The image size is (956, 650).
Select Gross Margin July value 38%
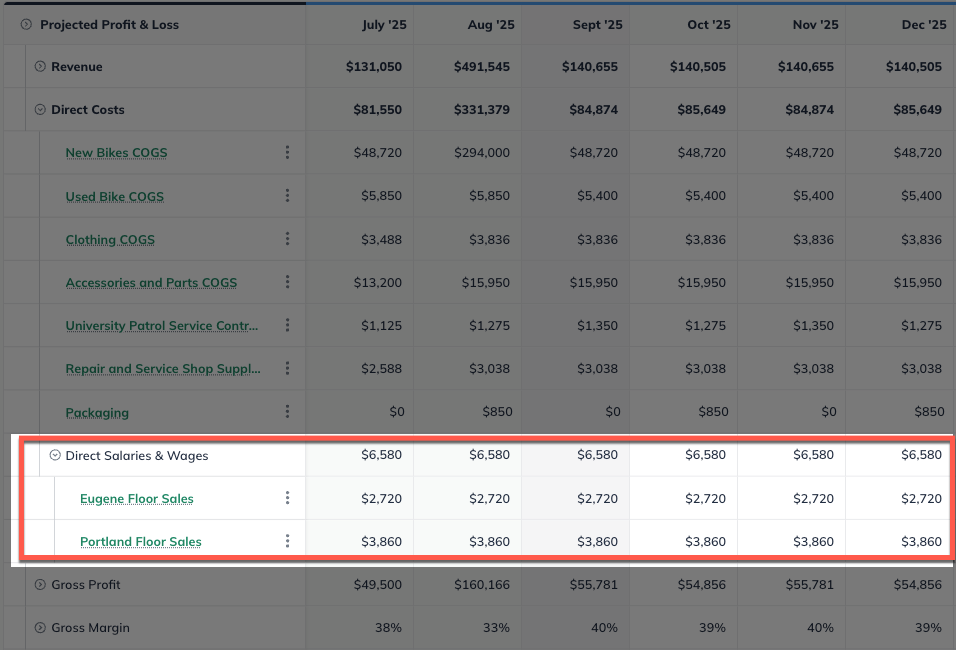(x=388, y=627)
